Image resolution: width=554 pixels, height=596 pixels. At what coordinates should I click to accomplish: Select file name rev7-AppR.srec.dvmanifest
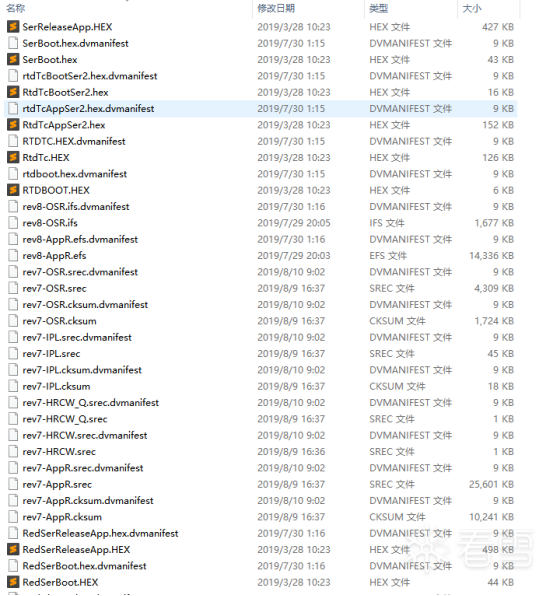[83, 468]
